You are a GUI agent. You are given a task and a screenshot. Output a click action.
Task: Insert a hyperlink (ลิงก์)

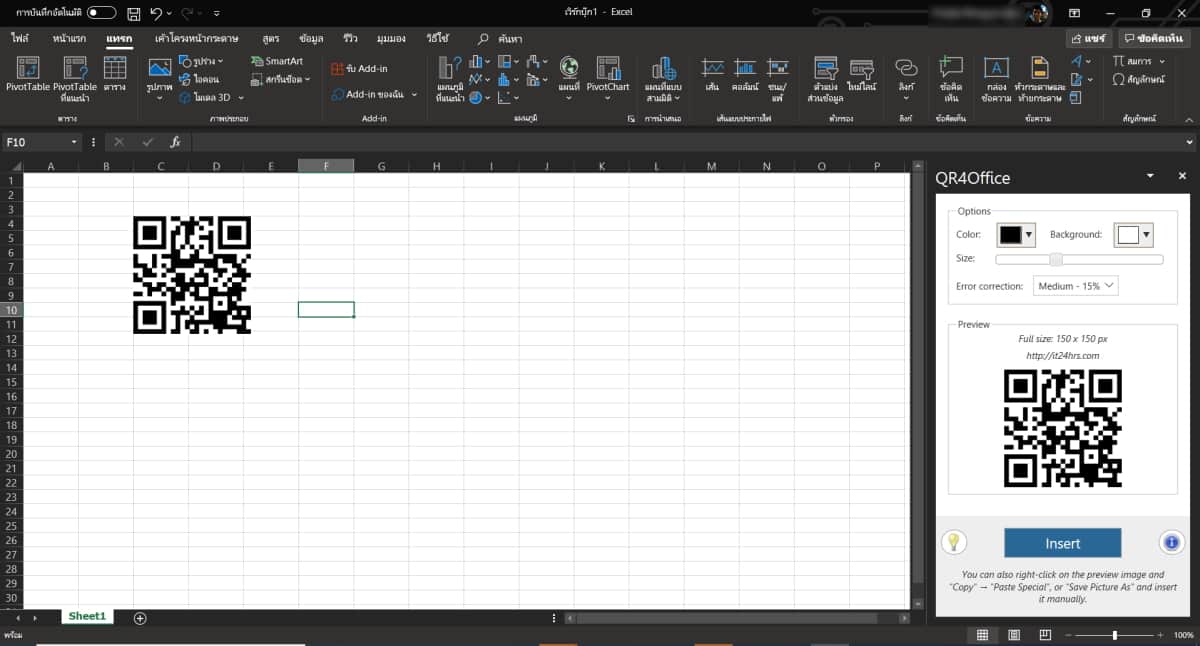pyautogui.click(x=905, y=78)
